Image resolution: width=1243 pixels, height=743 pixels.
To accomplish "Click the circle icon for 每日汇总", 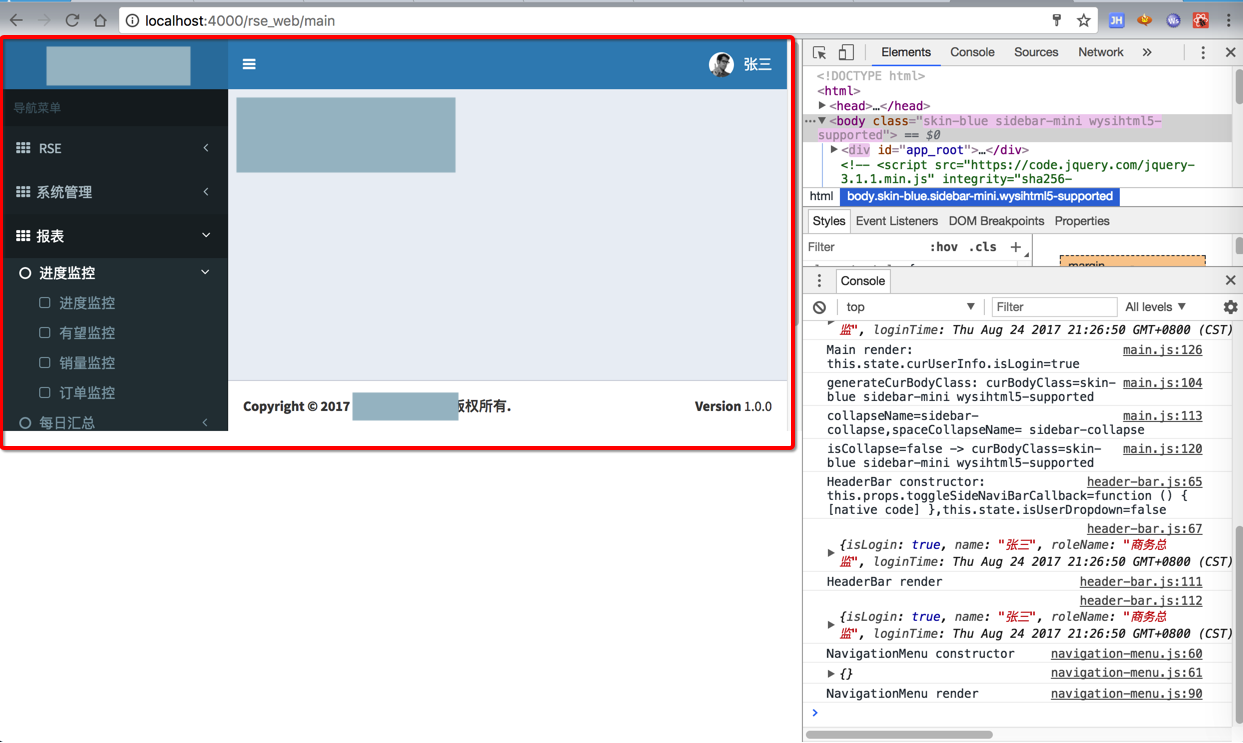I will [25, 423].
